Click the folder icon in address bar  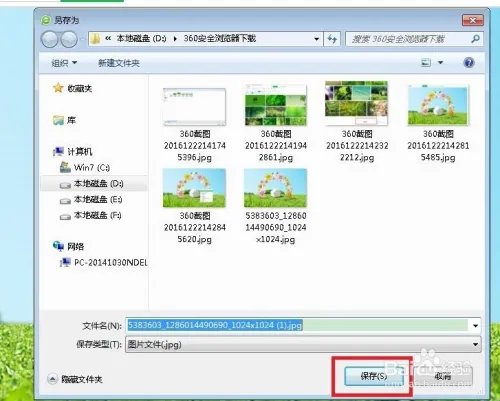tap(96, 39)
